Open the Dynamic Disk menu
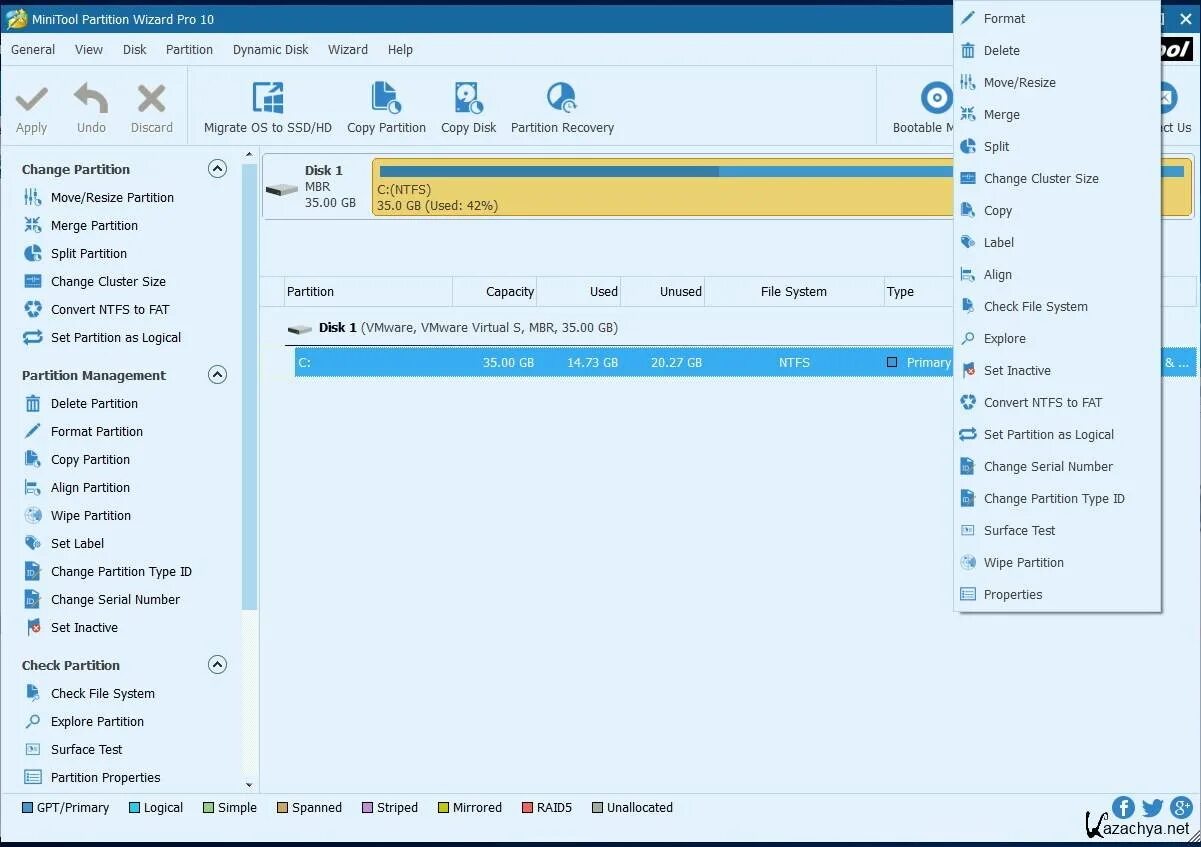 click(271, 50)
